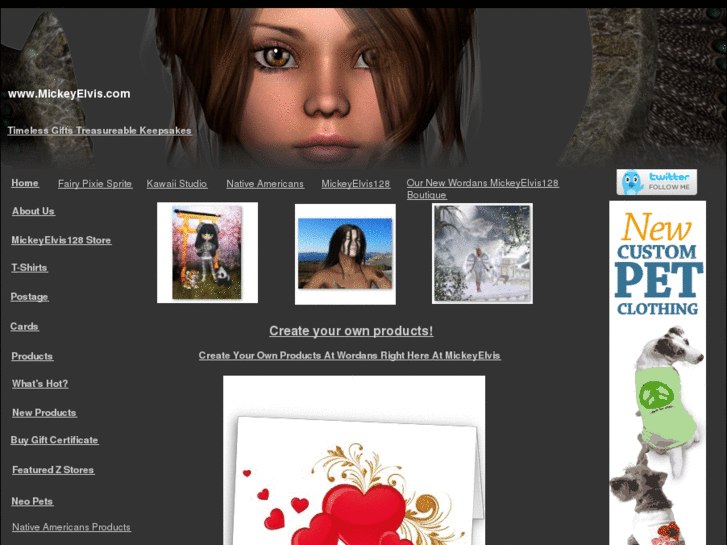
Task: View New Products in sidebar
Action: [44, 413]
